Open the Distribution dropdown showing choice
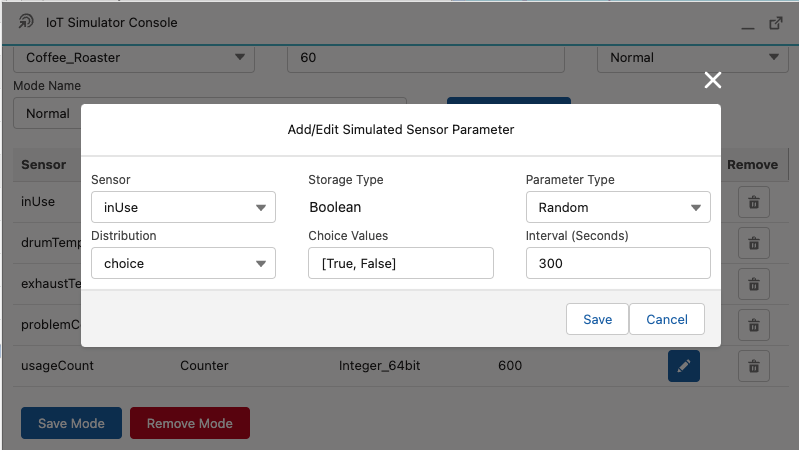 pyautogui.click(x=183, y=263)
